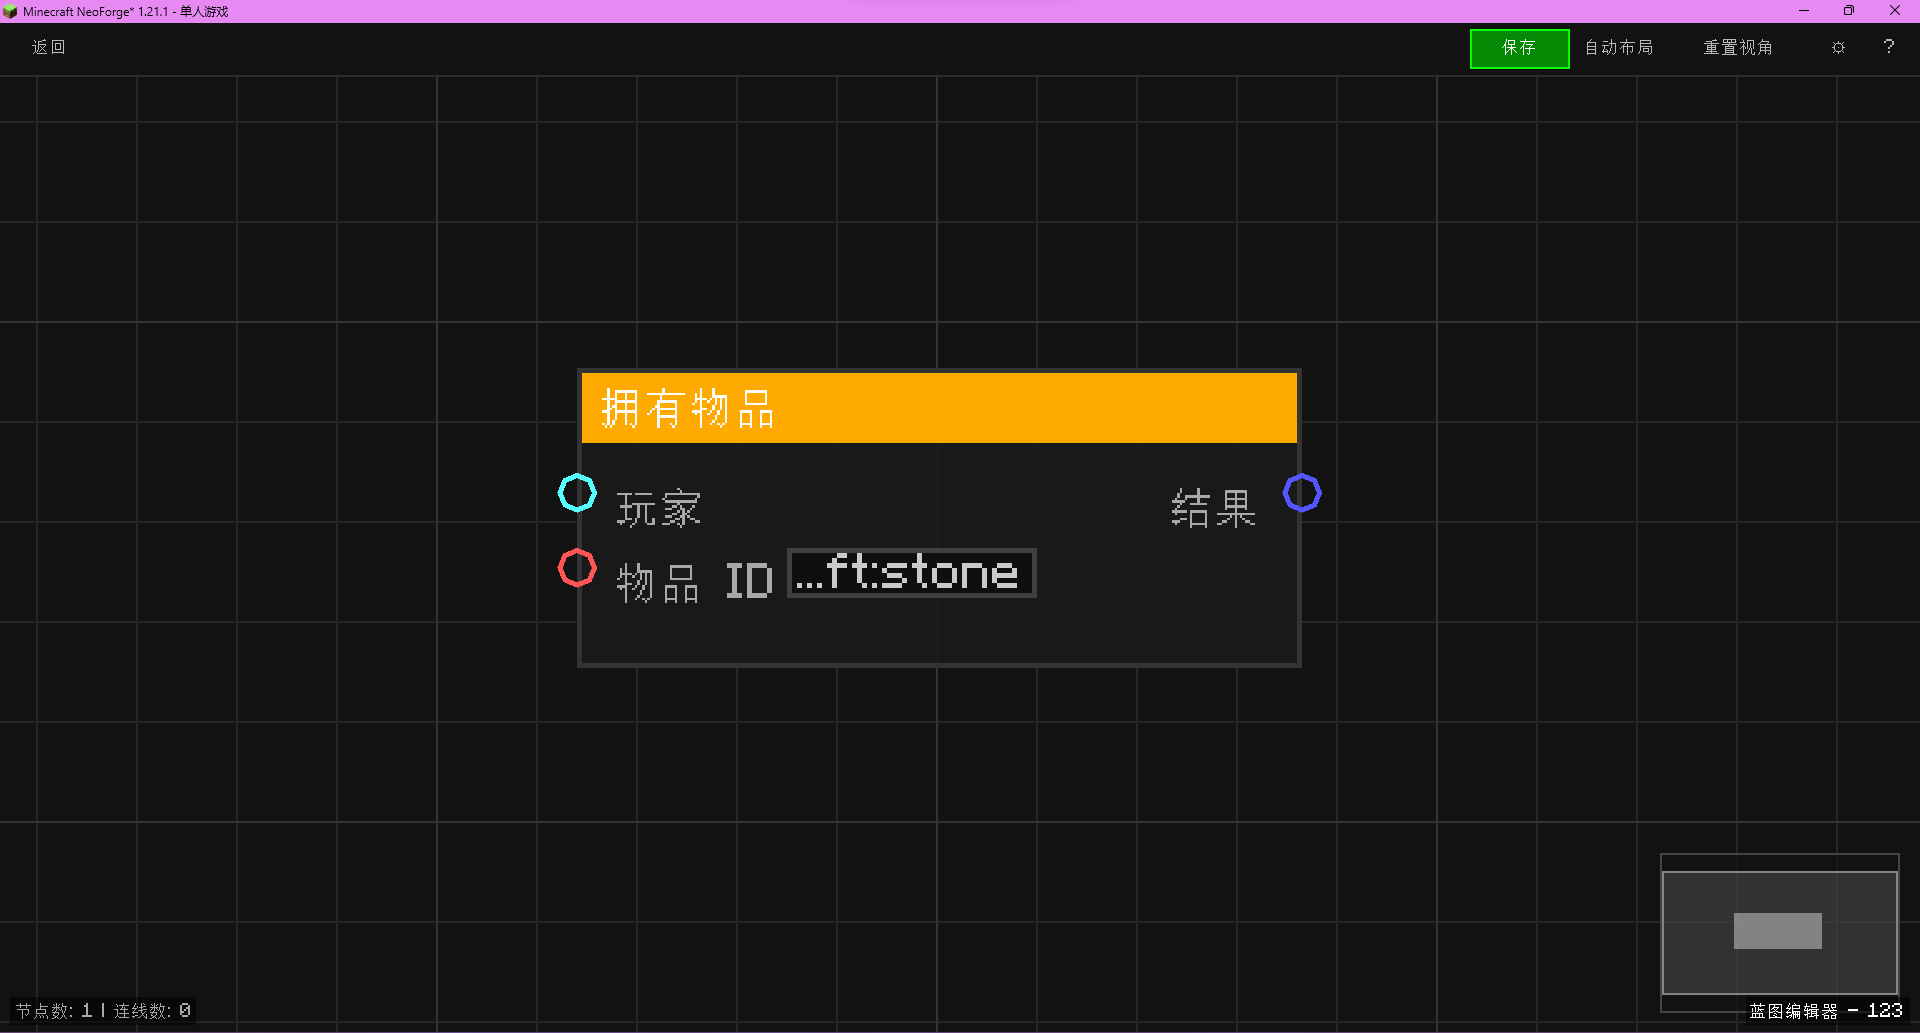Image resolution: width=1920 pixels, height=1033 pixels.
Task: Open the settings gear icon
Action: coord(1838,47)
